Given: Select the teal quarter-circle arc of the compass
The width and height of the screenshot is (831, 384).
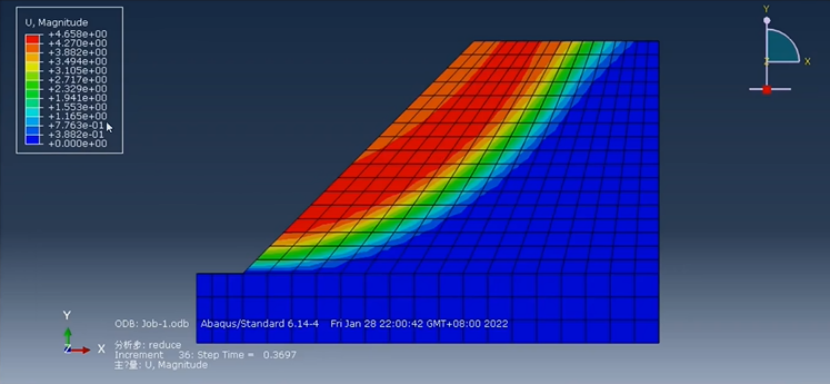Looking at the screenshot, I should tap(782, 46).
